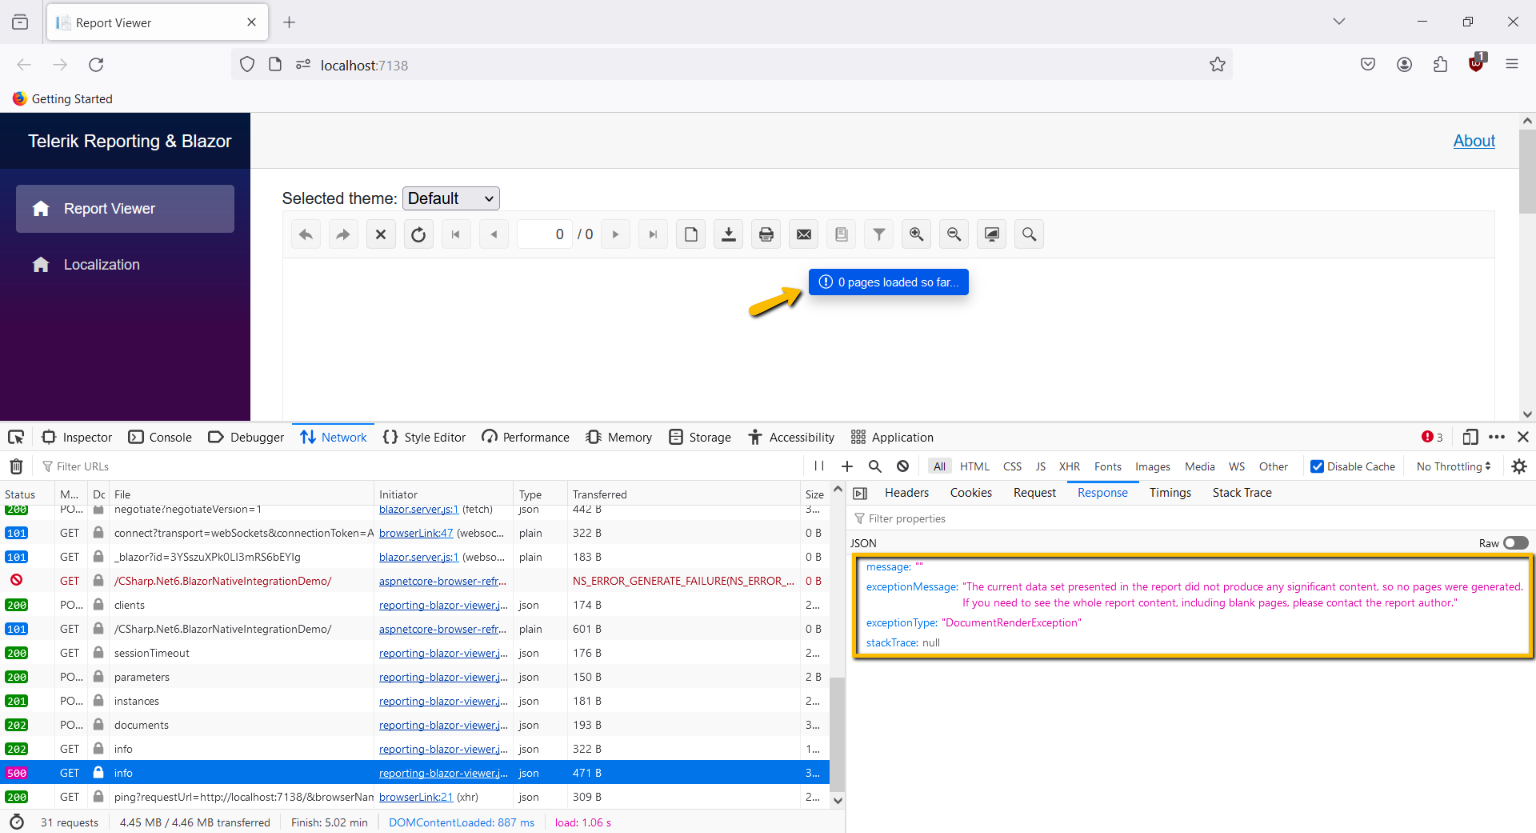This screenshot has width=1536, height=833.
Task: Click the navigate forward in history report icon
Action: pos(343,235)
